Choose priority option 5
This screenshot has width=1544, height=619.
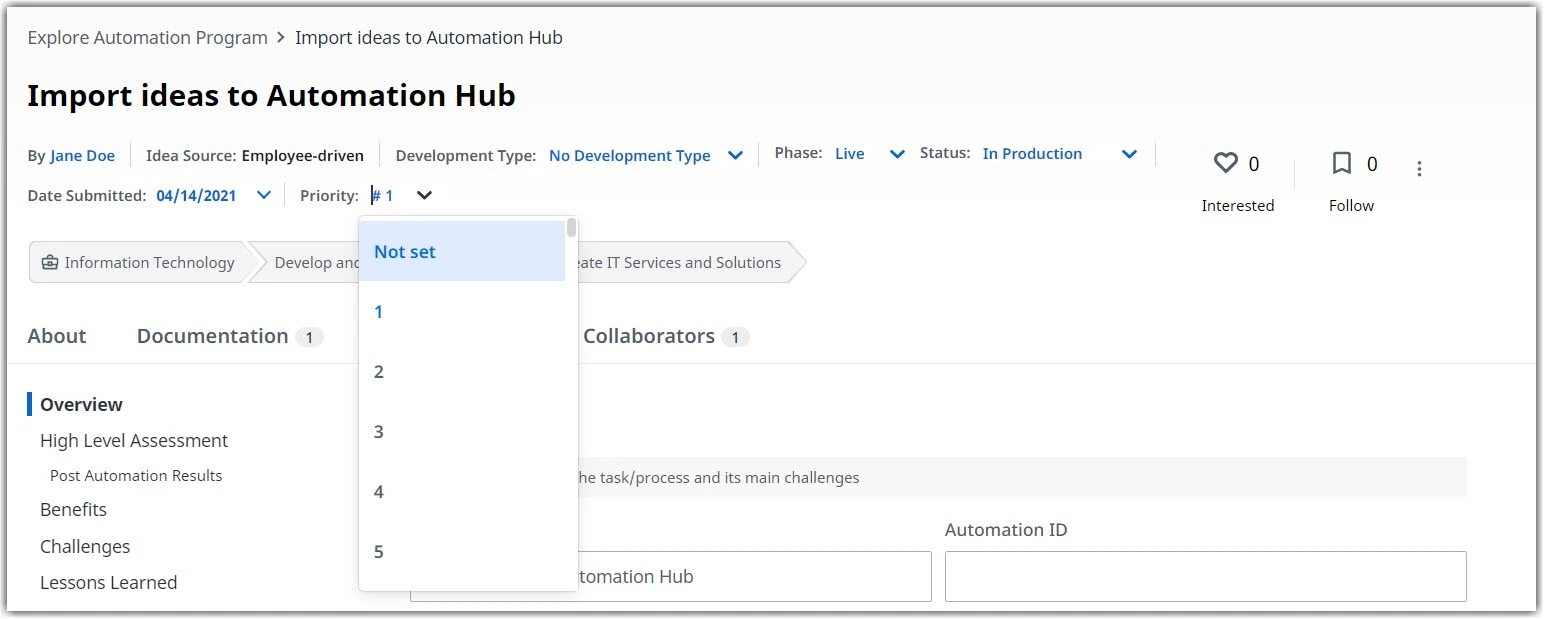point(462,552)
